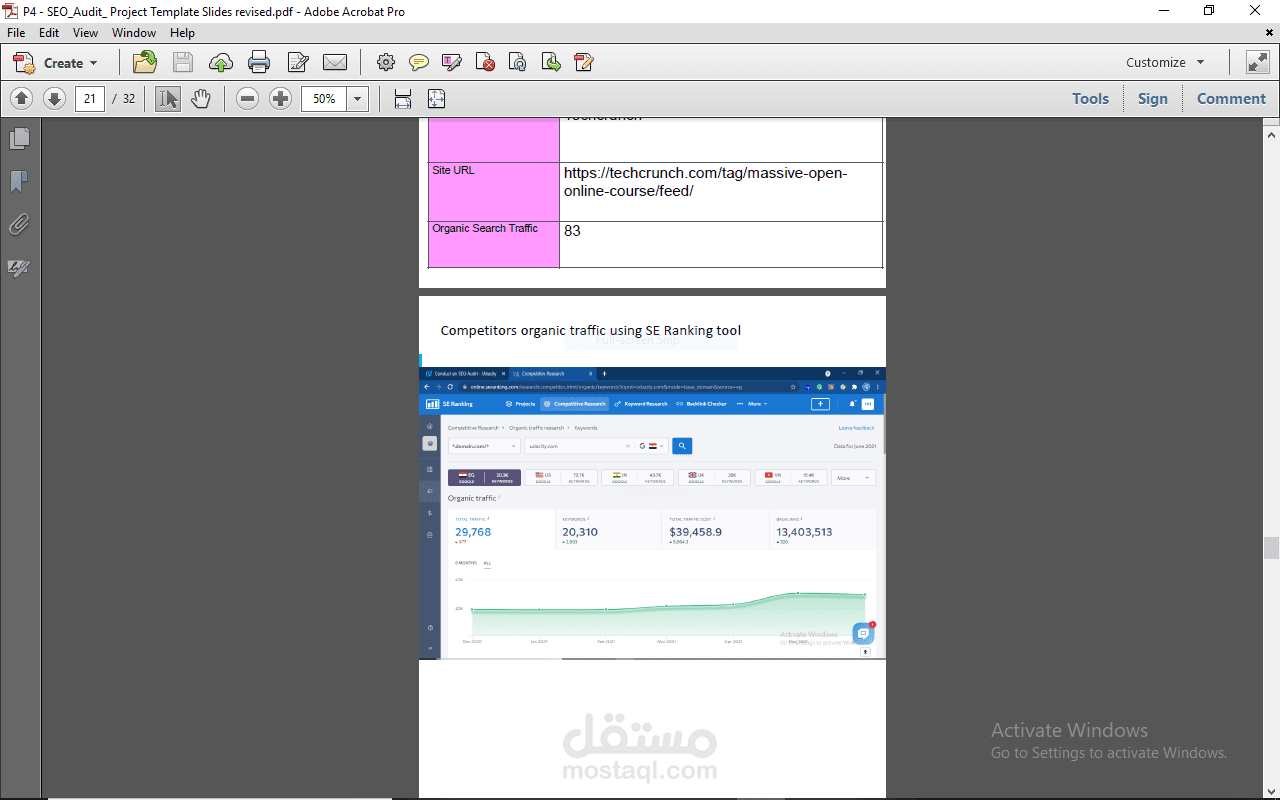Click the Open file folder icon

(145, 63)
